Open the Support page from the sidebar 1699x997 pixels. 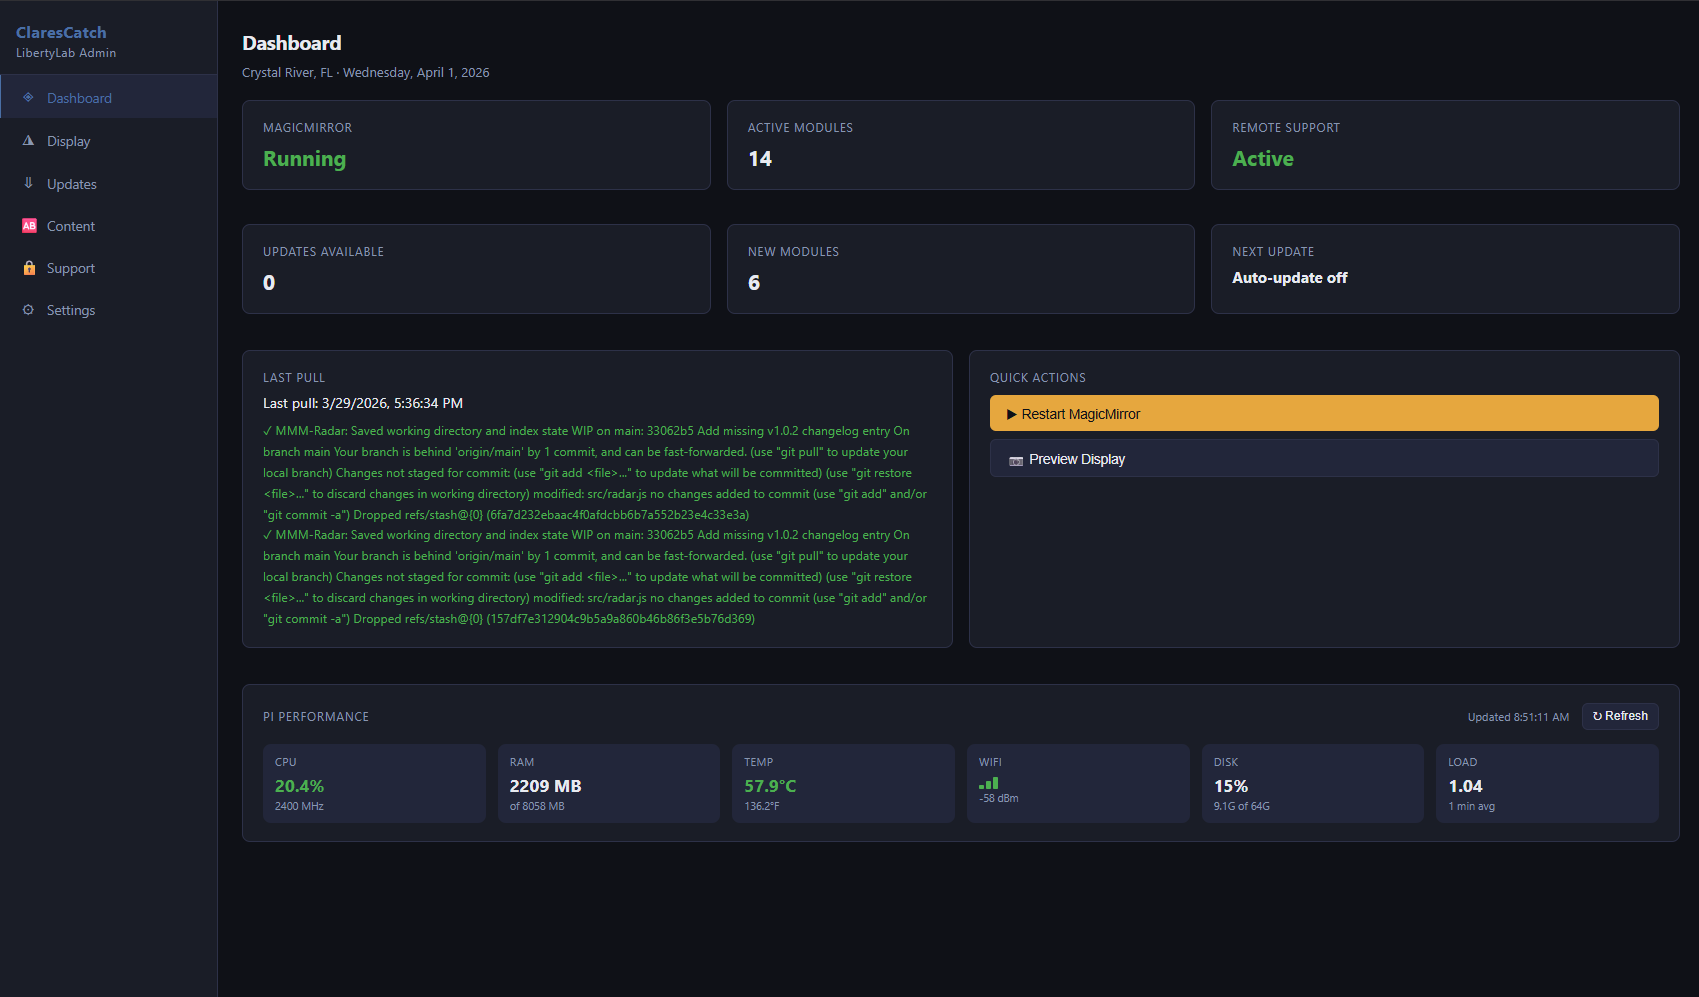pyautogui.click(x=70, y=267)
